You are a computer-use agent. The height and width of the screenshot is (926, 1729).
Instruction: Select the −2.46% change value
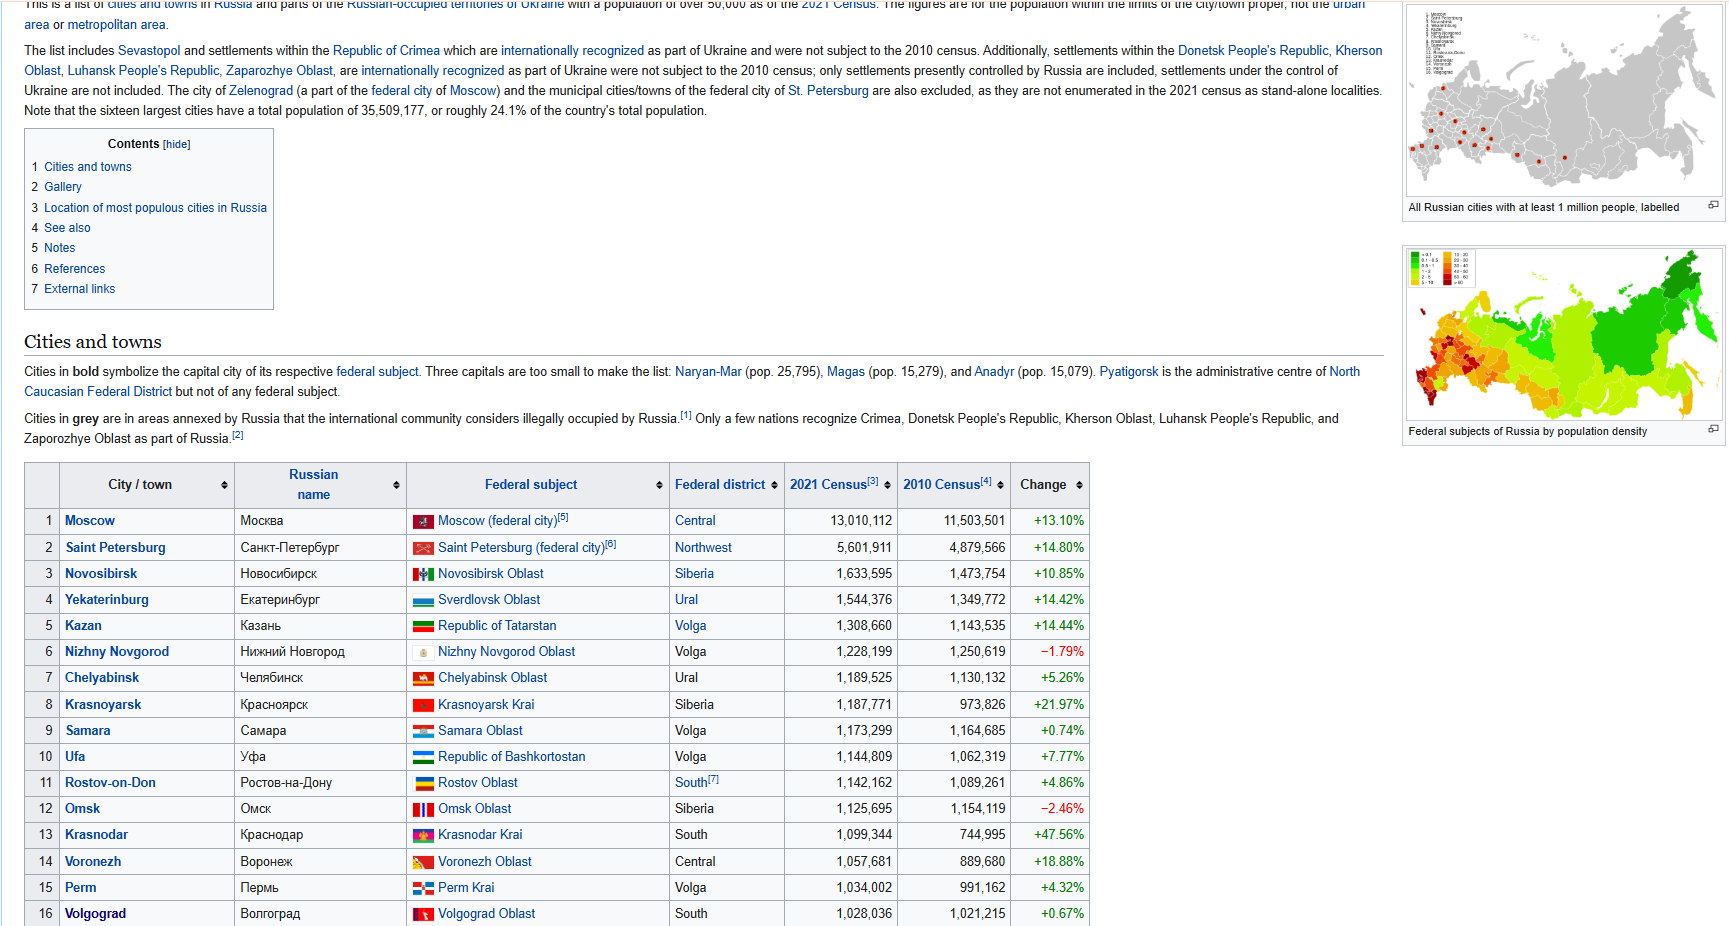[1062, 809]
